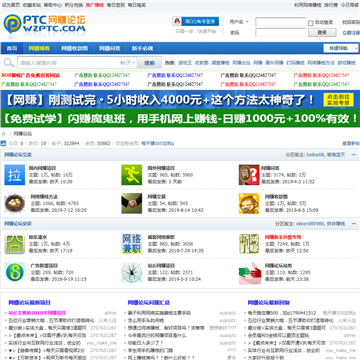Open the red and green hands forum icon
360x360 pixels.
coord(250,273)
